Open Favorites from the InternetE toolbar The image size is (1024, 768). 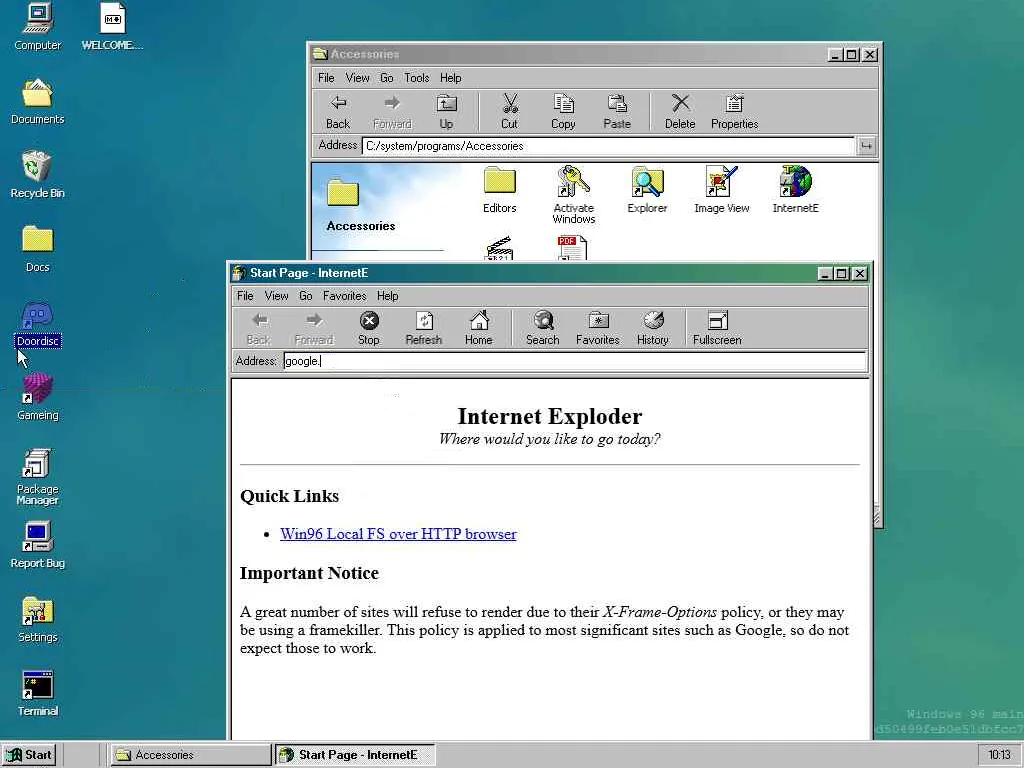coord(598,328)
